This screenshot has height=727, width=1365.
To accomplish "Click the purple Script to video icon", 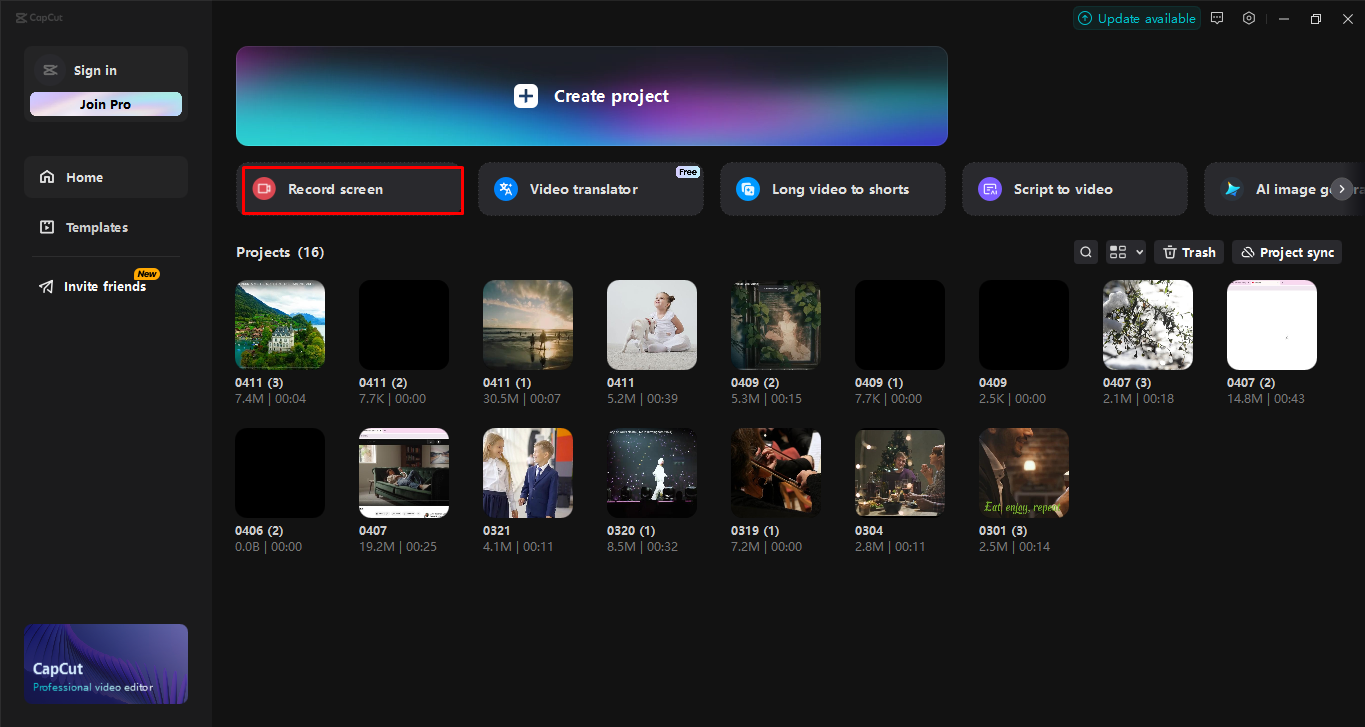I will 990,189.
